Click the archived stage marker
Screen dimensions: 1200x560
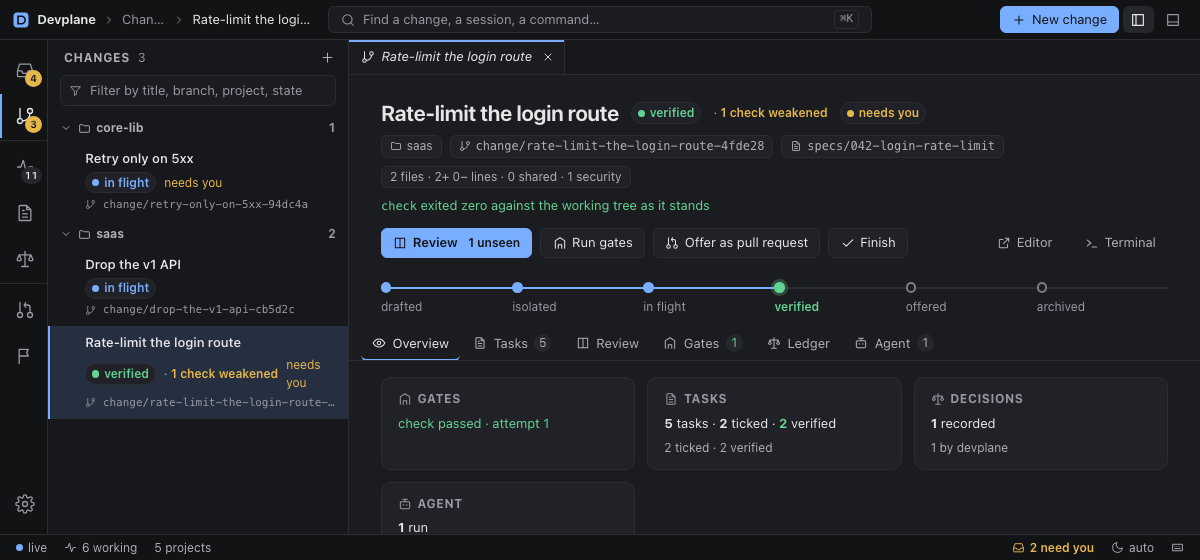pos(1042,288)
